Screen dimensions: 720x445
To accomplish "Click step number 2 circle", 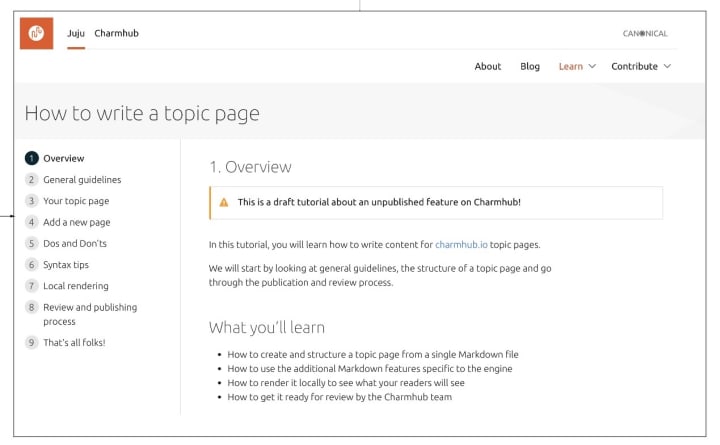I will pyautogui.click(x=31, y=180).
